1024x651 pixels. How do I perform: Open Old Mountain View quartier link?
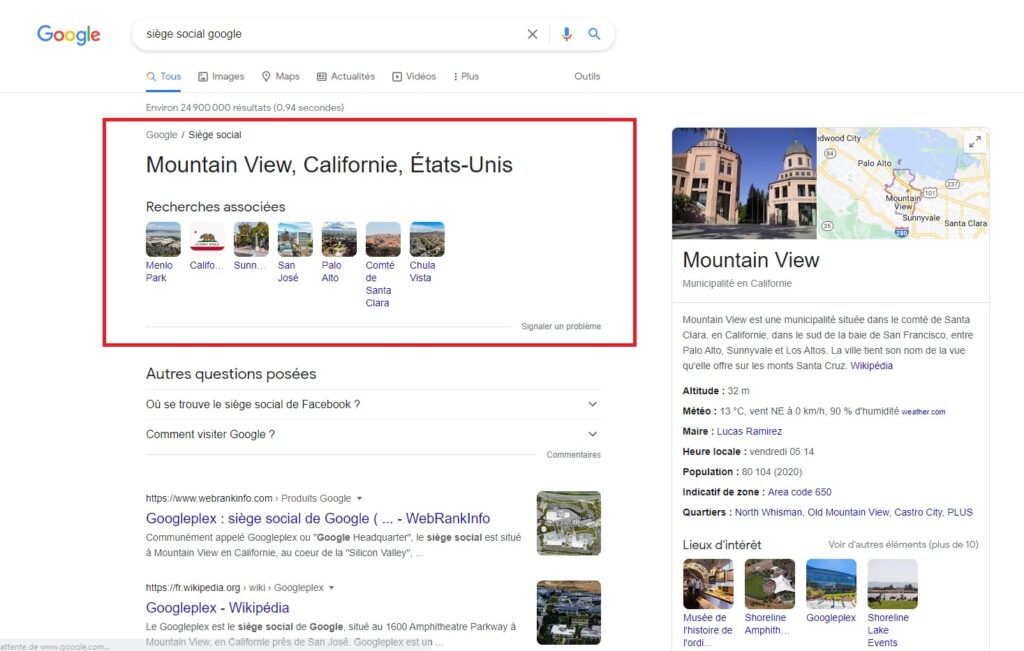pos(848,513)
